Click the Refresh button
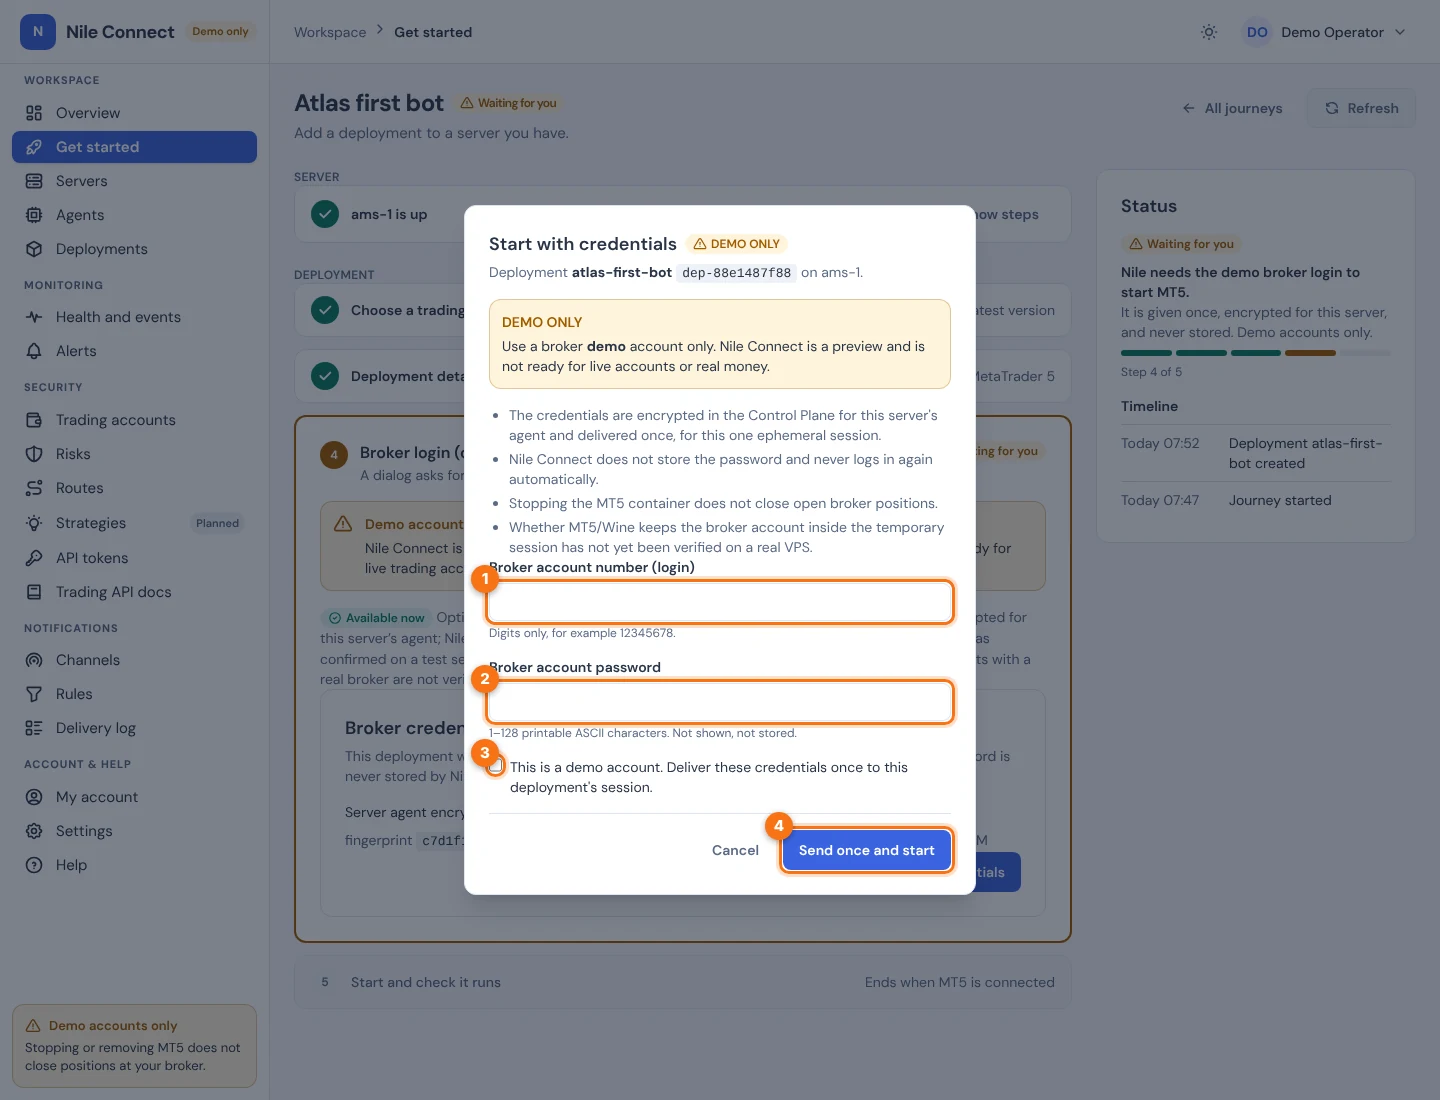The width and height of the screenshot is (1440, 1100). click(x=1361, y=108)
